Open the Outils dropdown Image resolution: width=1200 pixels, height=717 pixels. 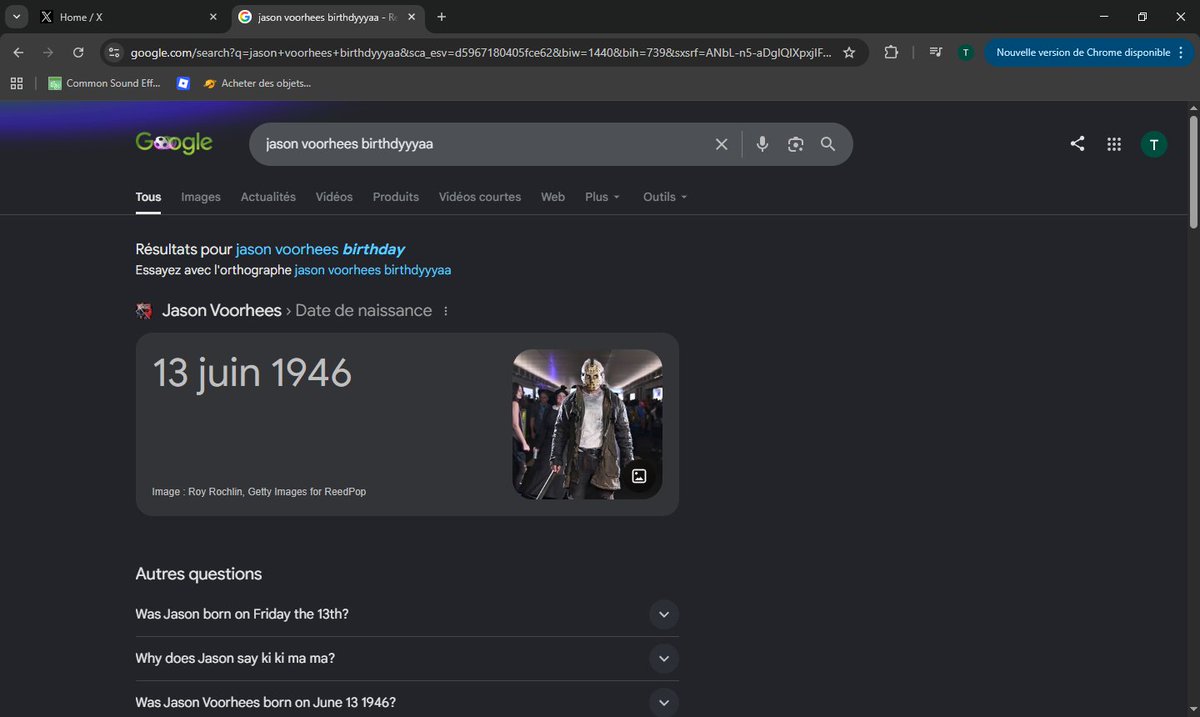[665, 197]
